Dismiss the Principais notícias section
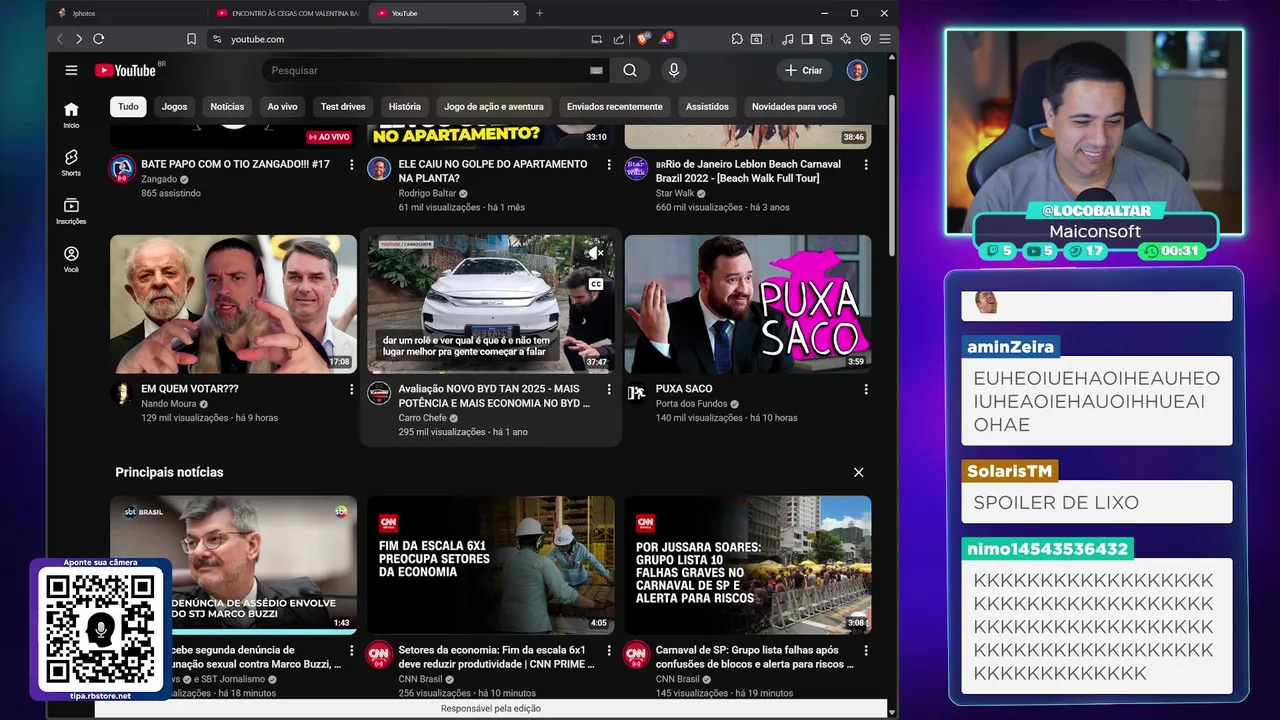Viewport: 1280px width, 720px height. 858,472
